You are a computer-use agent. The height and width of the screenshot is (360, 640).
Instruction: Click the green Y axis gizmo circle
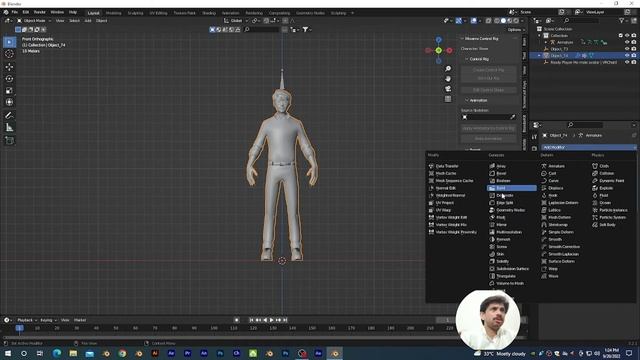(x=438, y=50)
